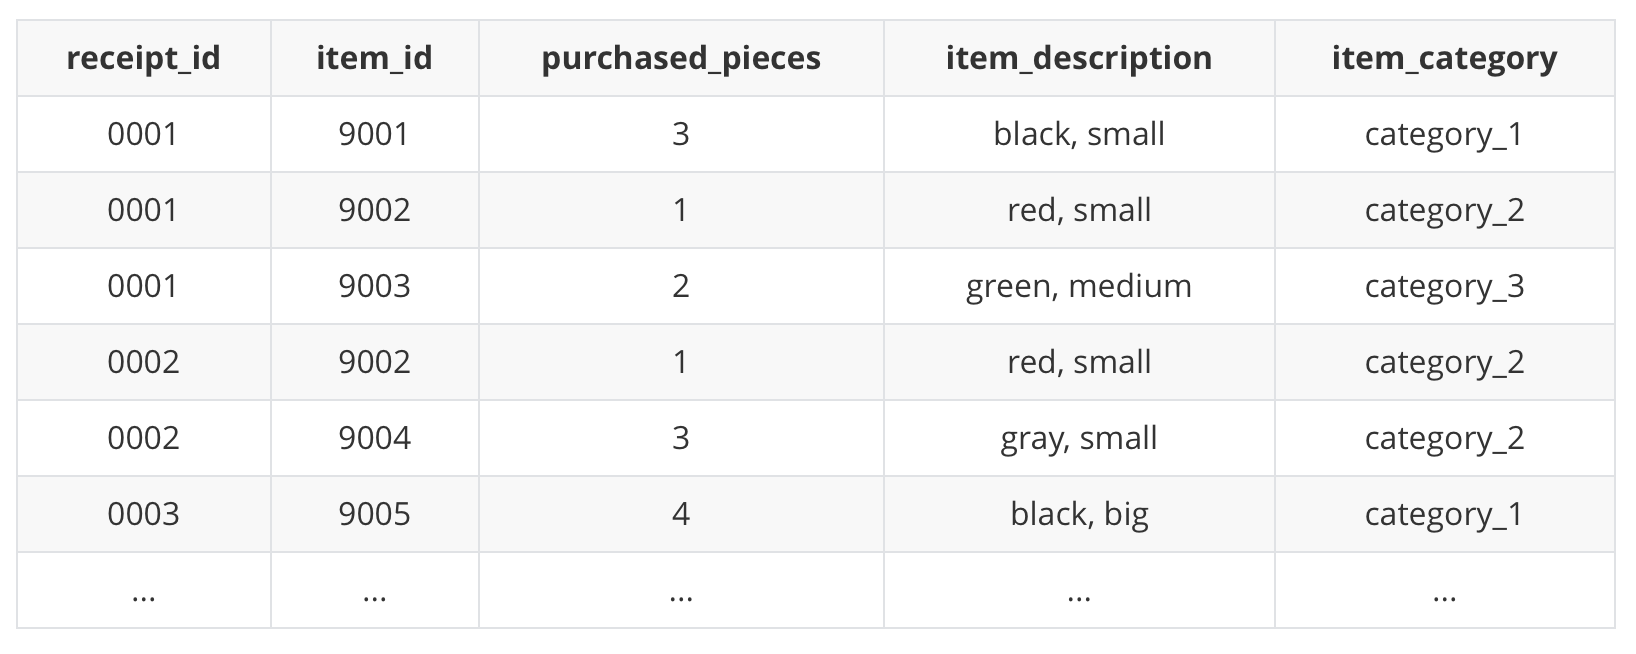Select item_id cell 9001
Screen dimensions: 1636x654
[374, 134]
